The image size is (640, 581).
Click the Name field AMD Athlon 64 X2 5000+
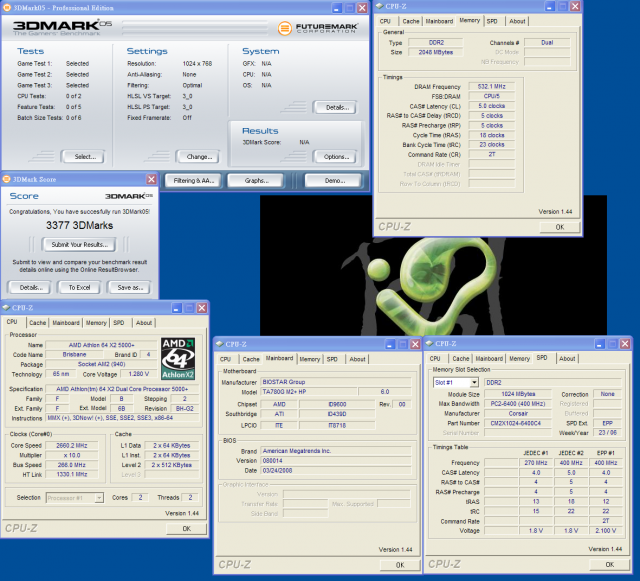point(101,345)
